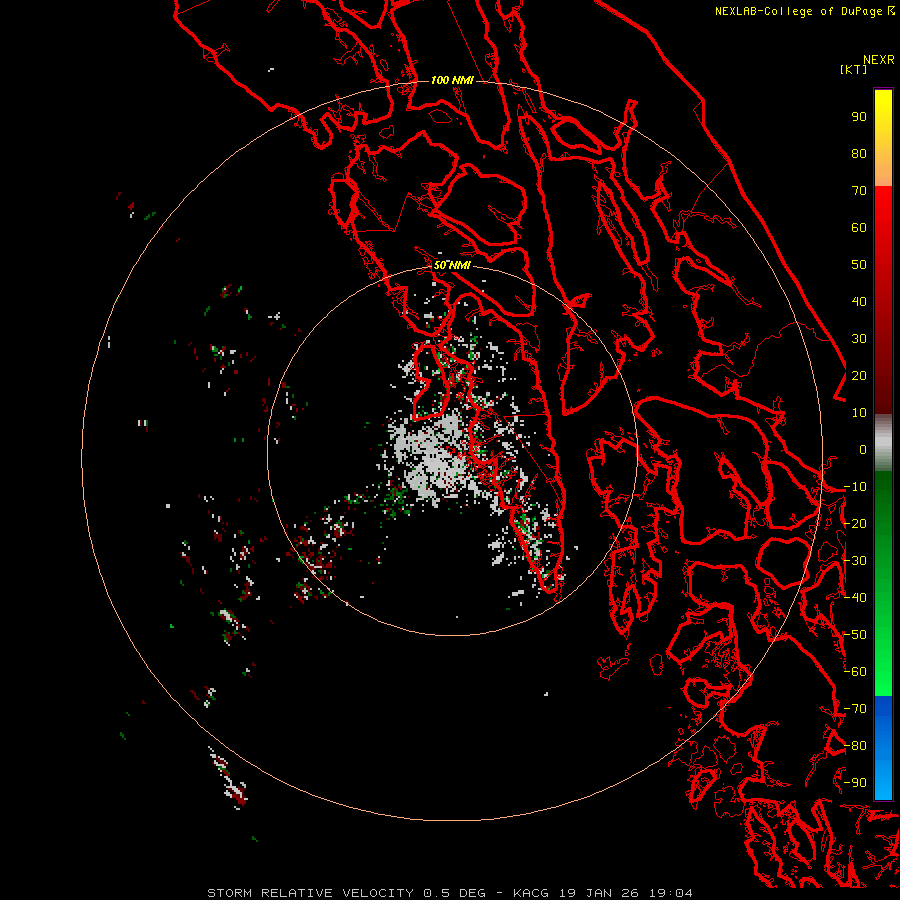
Task: Click the KT unit label above color bar
Action: 854,69
